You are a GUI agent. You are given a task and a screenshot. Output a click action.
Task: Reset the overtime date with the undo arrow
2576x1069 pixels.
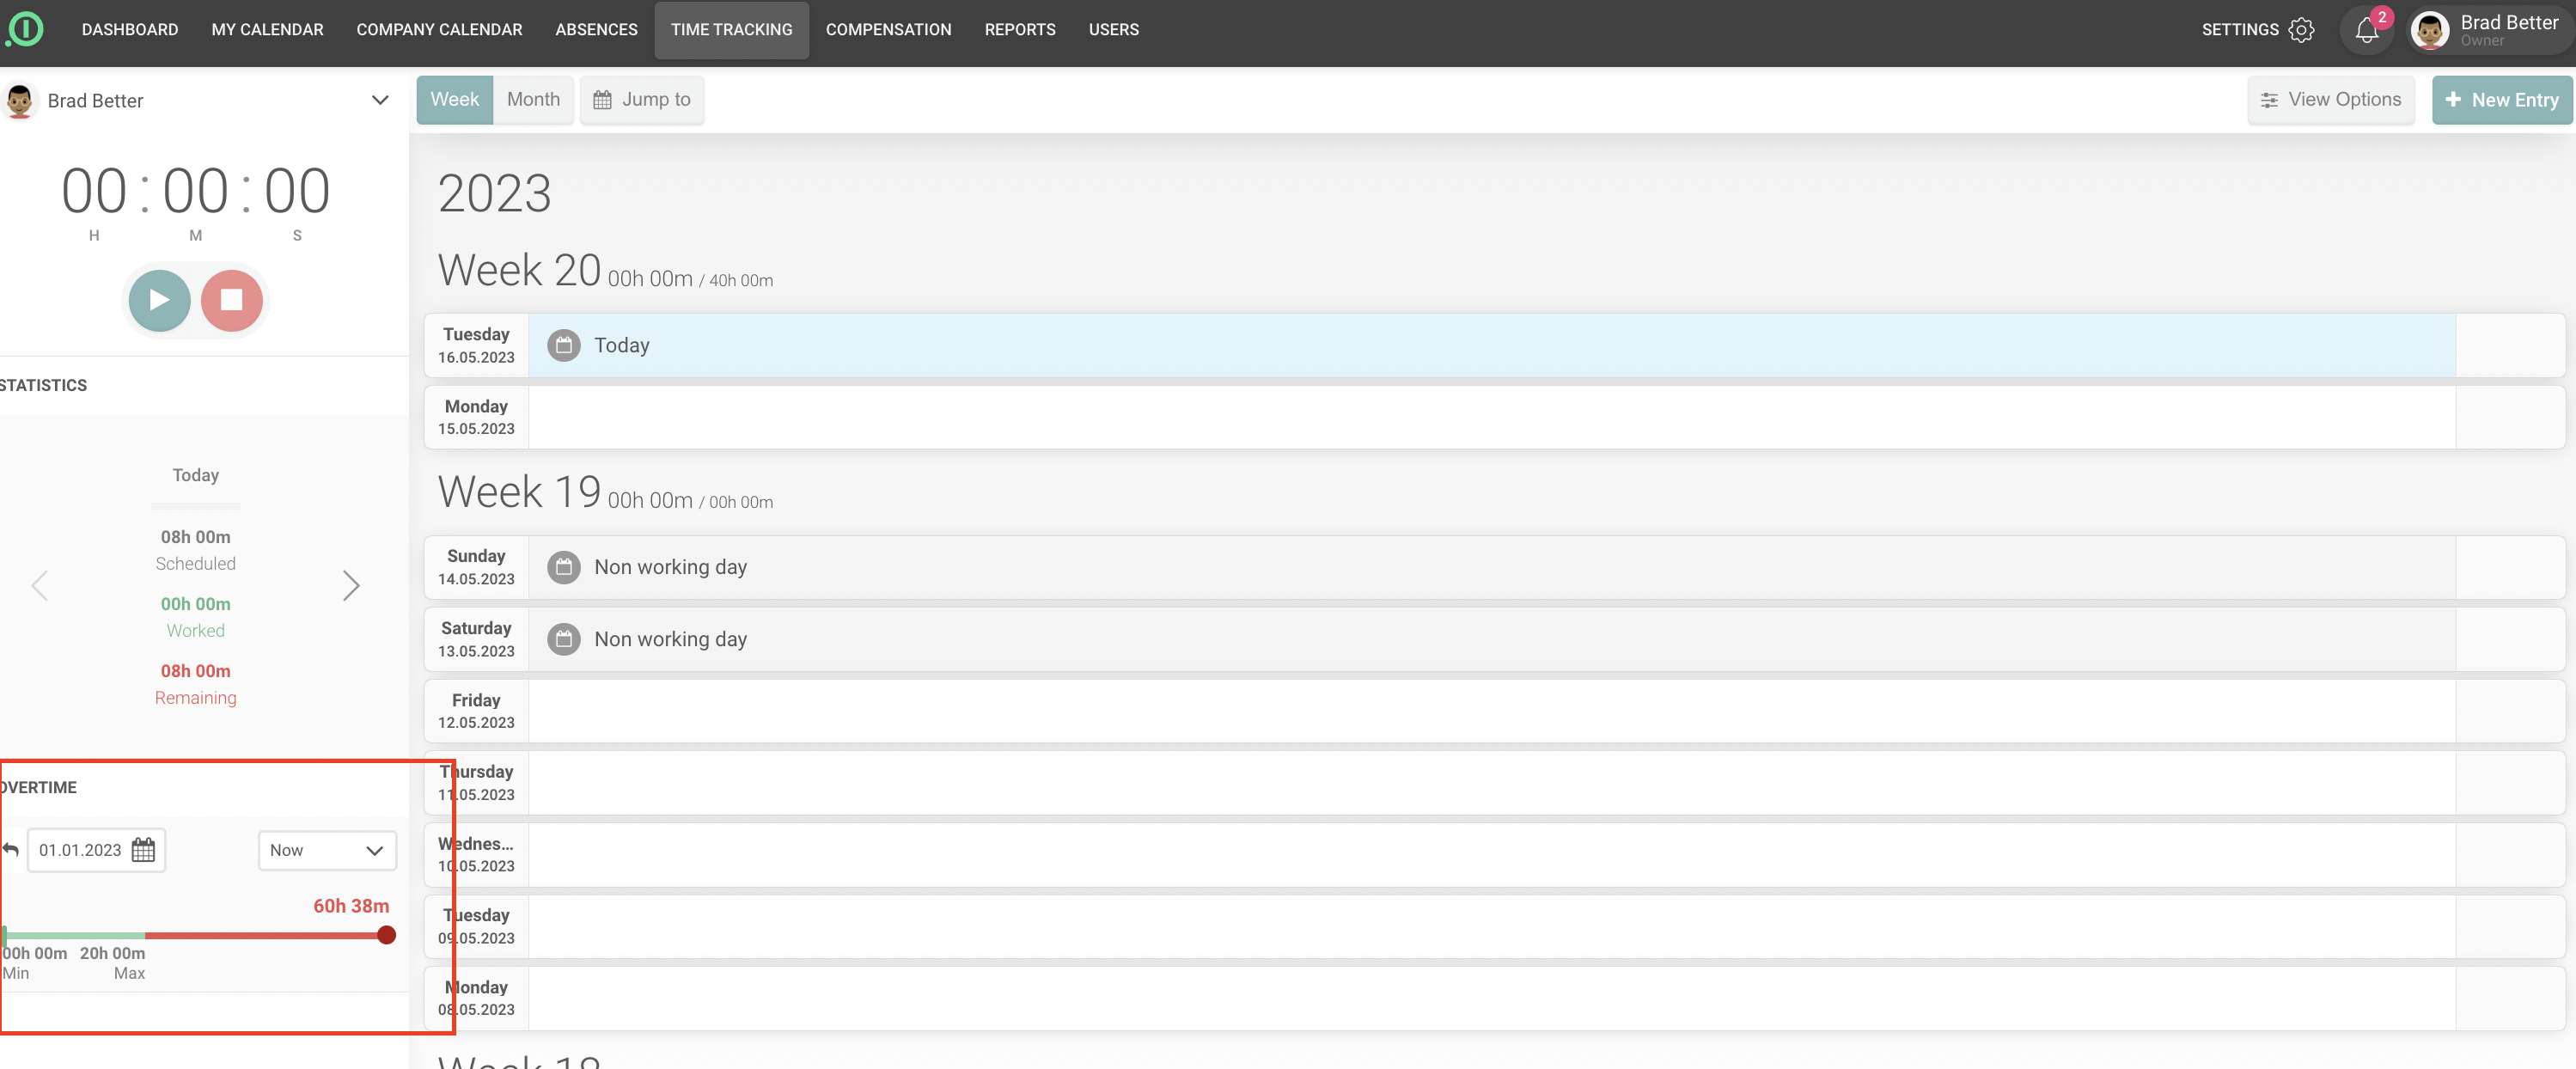(11, 850)
